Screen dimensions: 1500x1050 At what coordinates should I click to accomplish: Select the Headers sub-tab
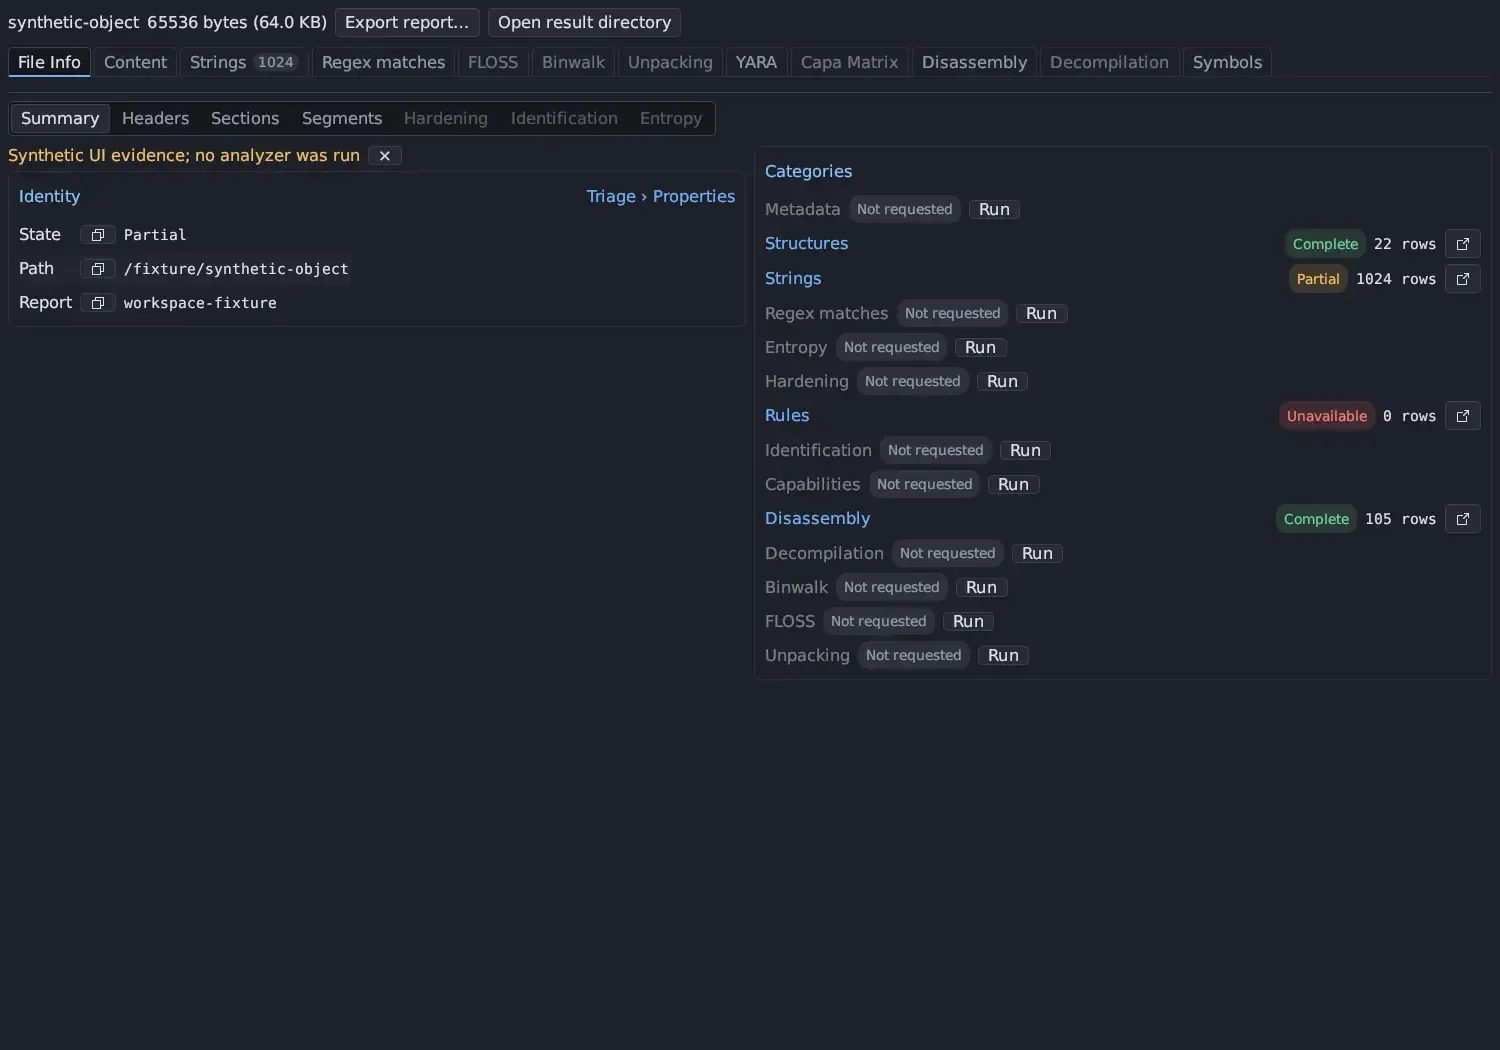coord(155,118)
